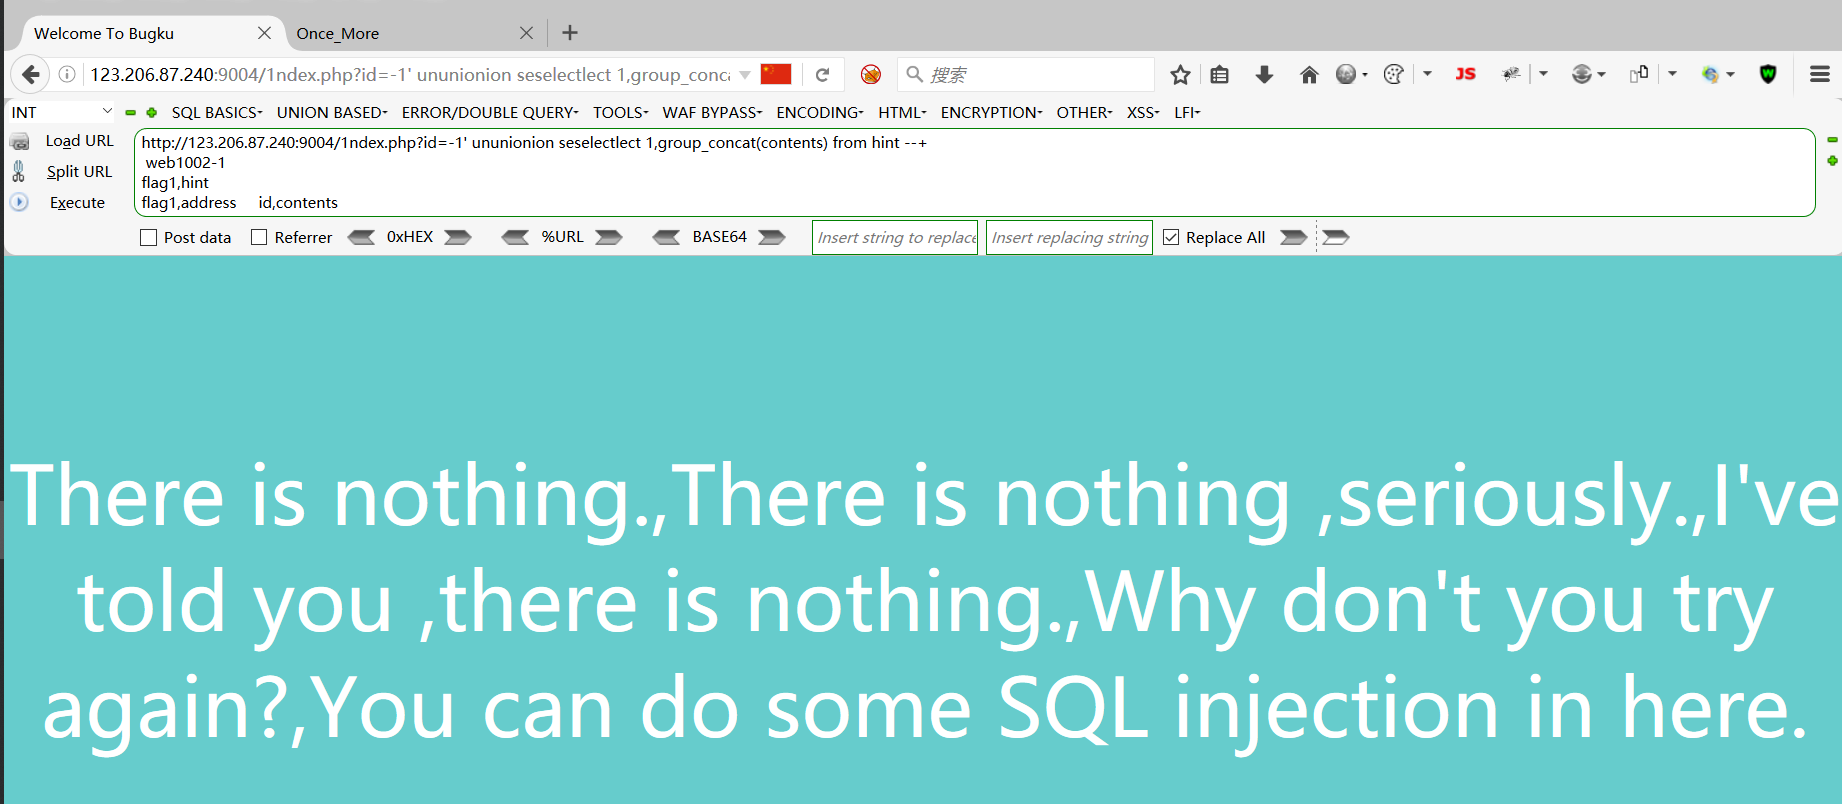Go back using the browser back arrow
Image resolution: width=1842 pixels, height=804 pixels.
[x=30, y=74]
